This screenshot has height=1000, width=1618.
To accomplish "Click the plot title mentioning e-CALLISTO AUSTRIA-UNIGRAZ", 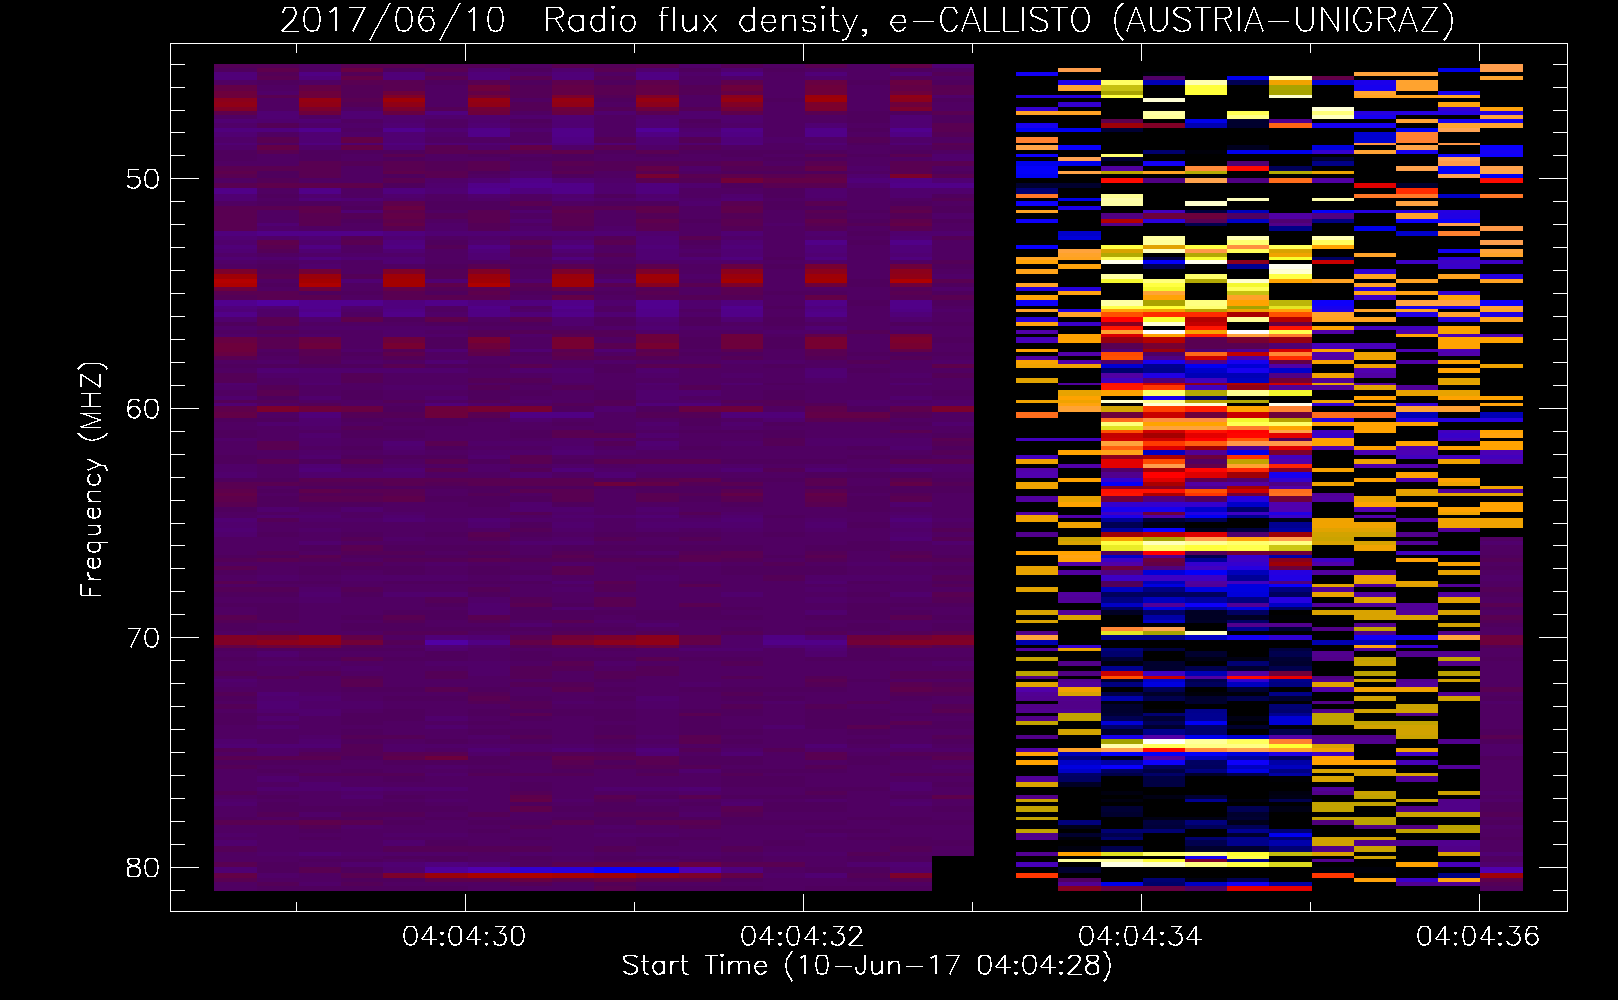I will tap(867, 21).
